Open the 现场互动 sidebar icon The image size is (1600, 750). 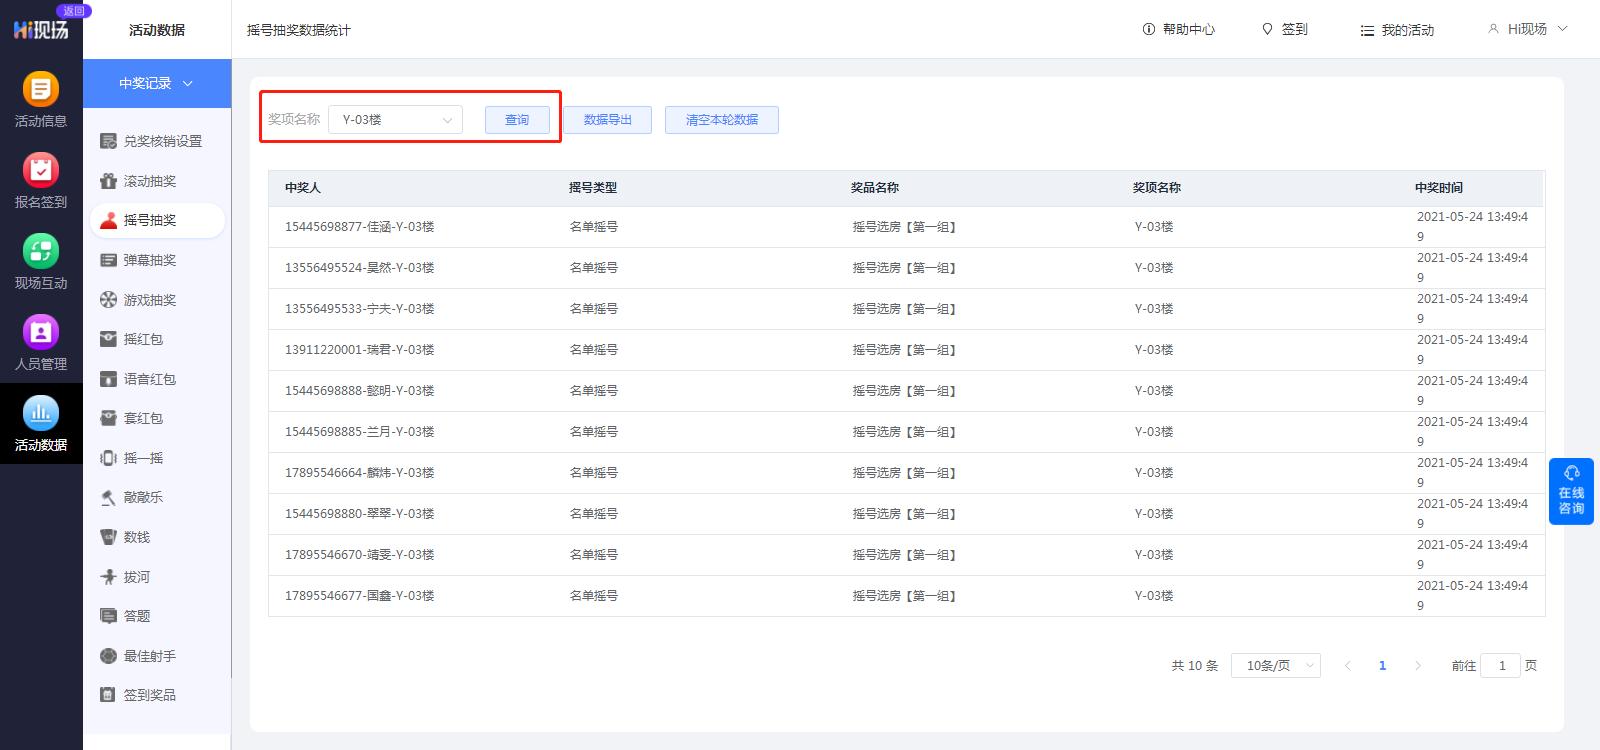[x=41, y=252]
